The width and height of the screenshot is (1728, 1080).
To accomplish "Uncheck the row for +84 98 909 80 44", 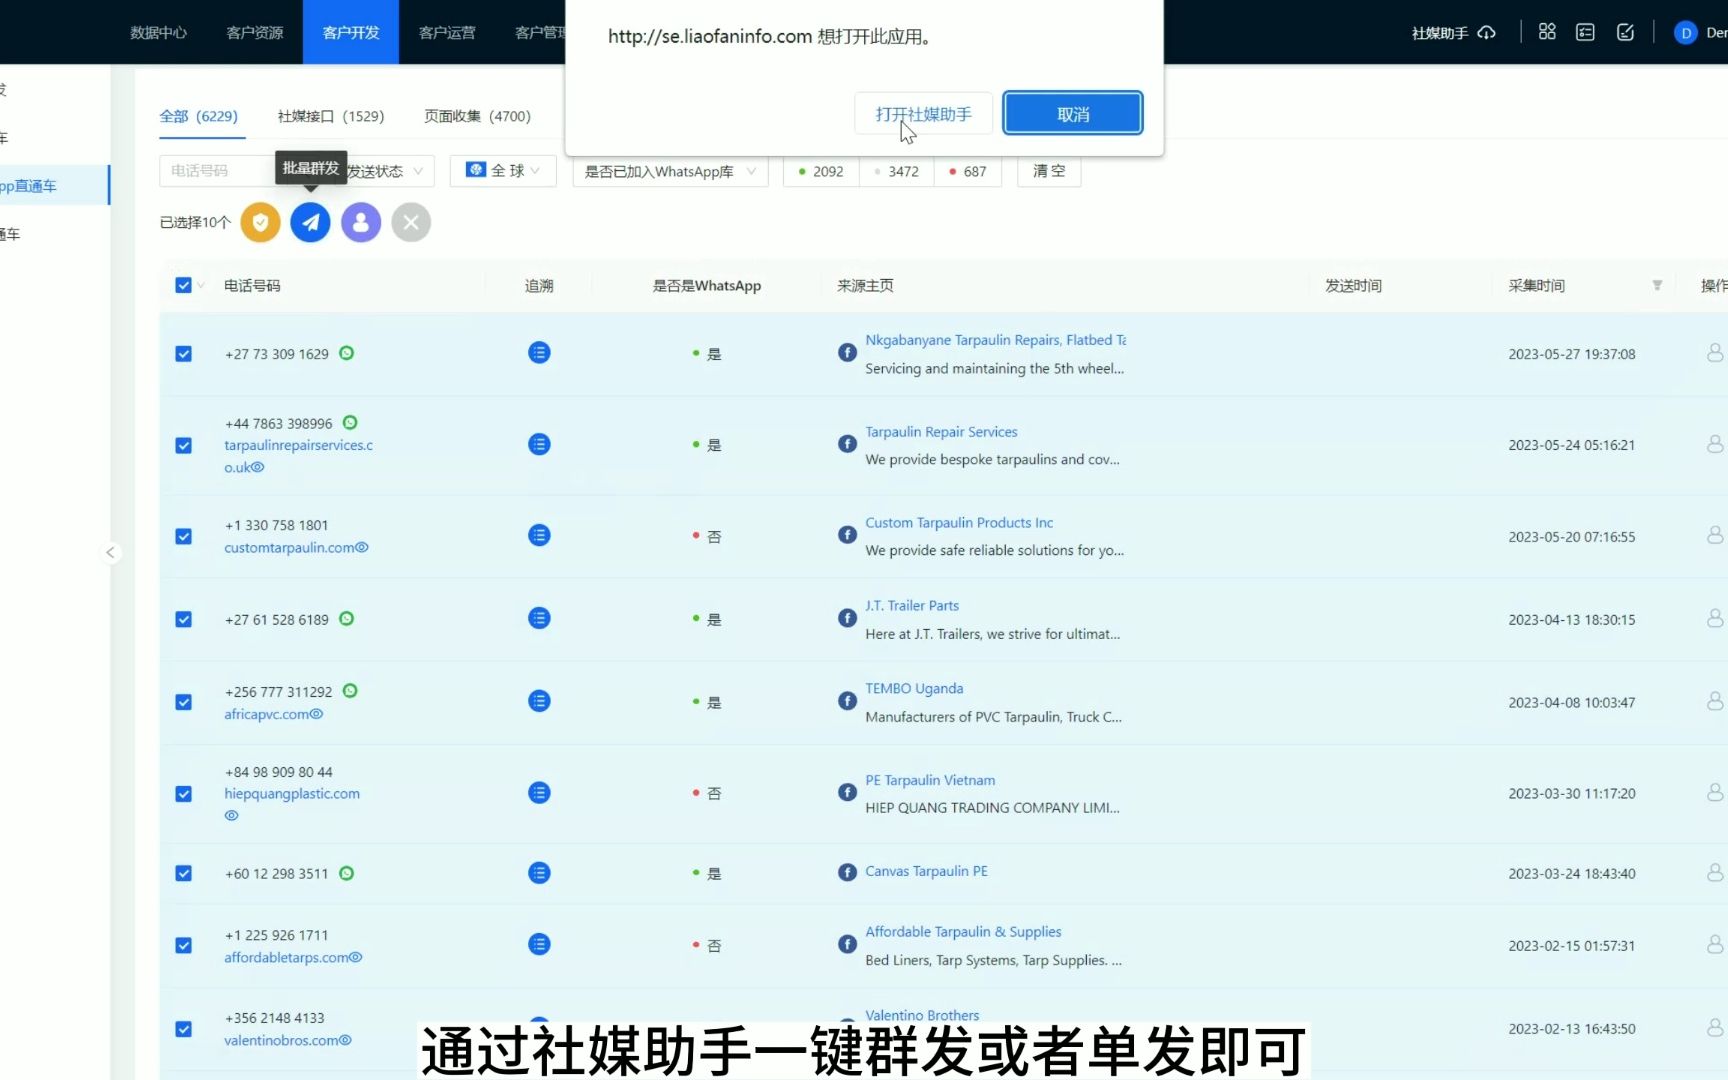I will pos(183,794).
